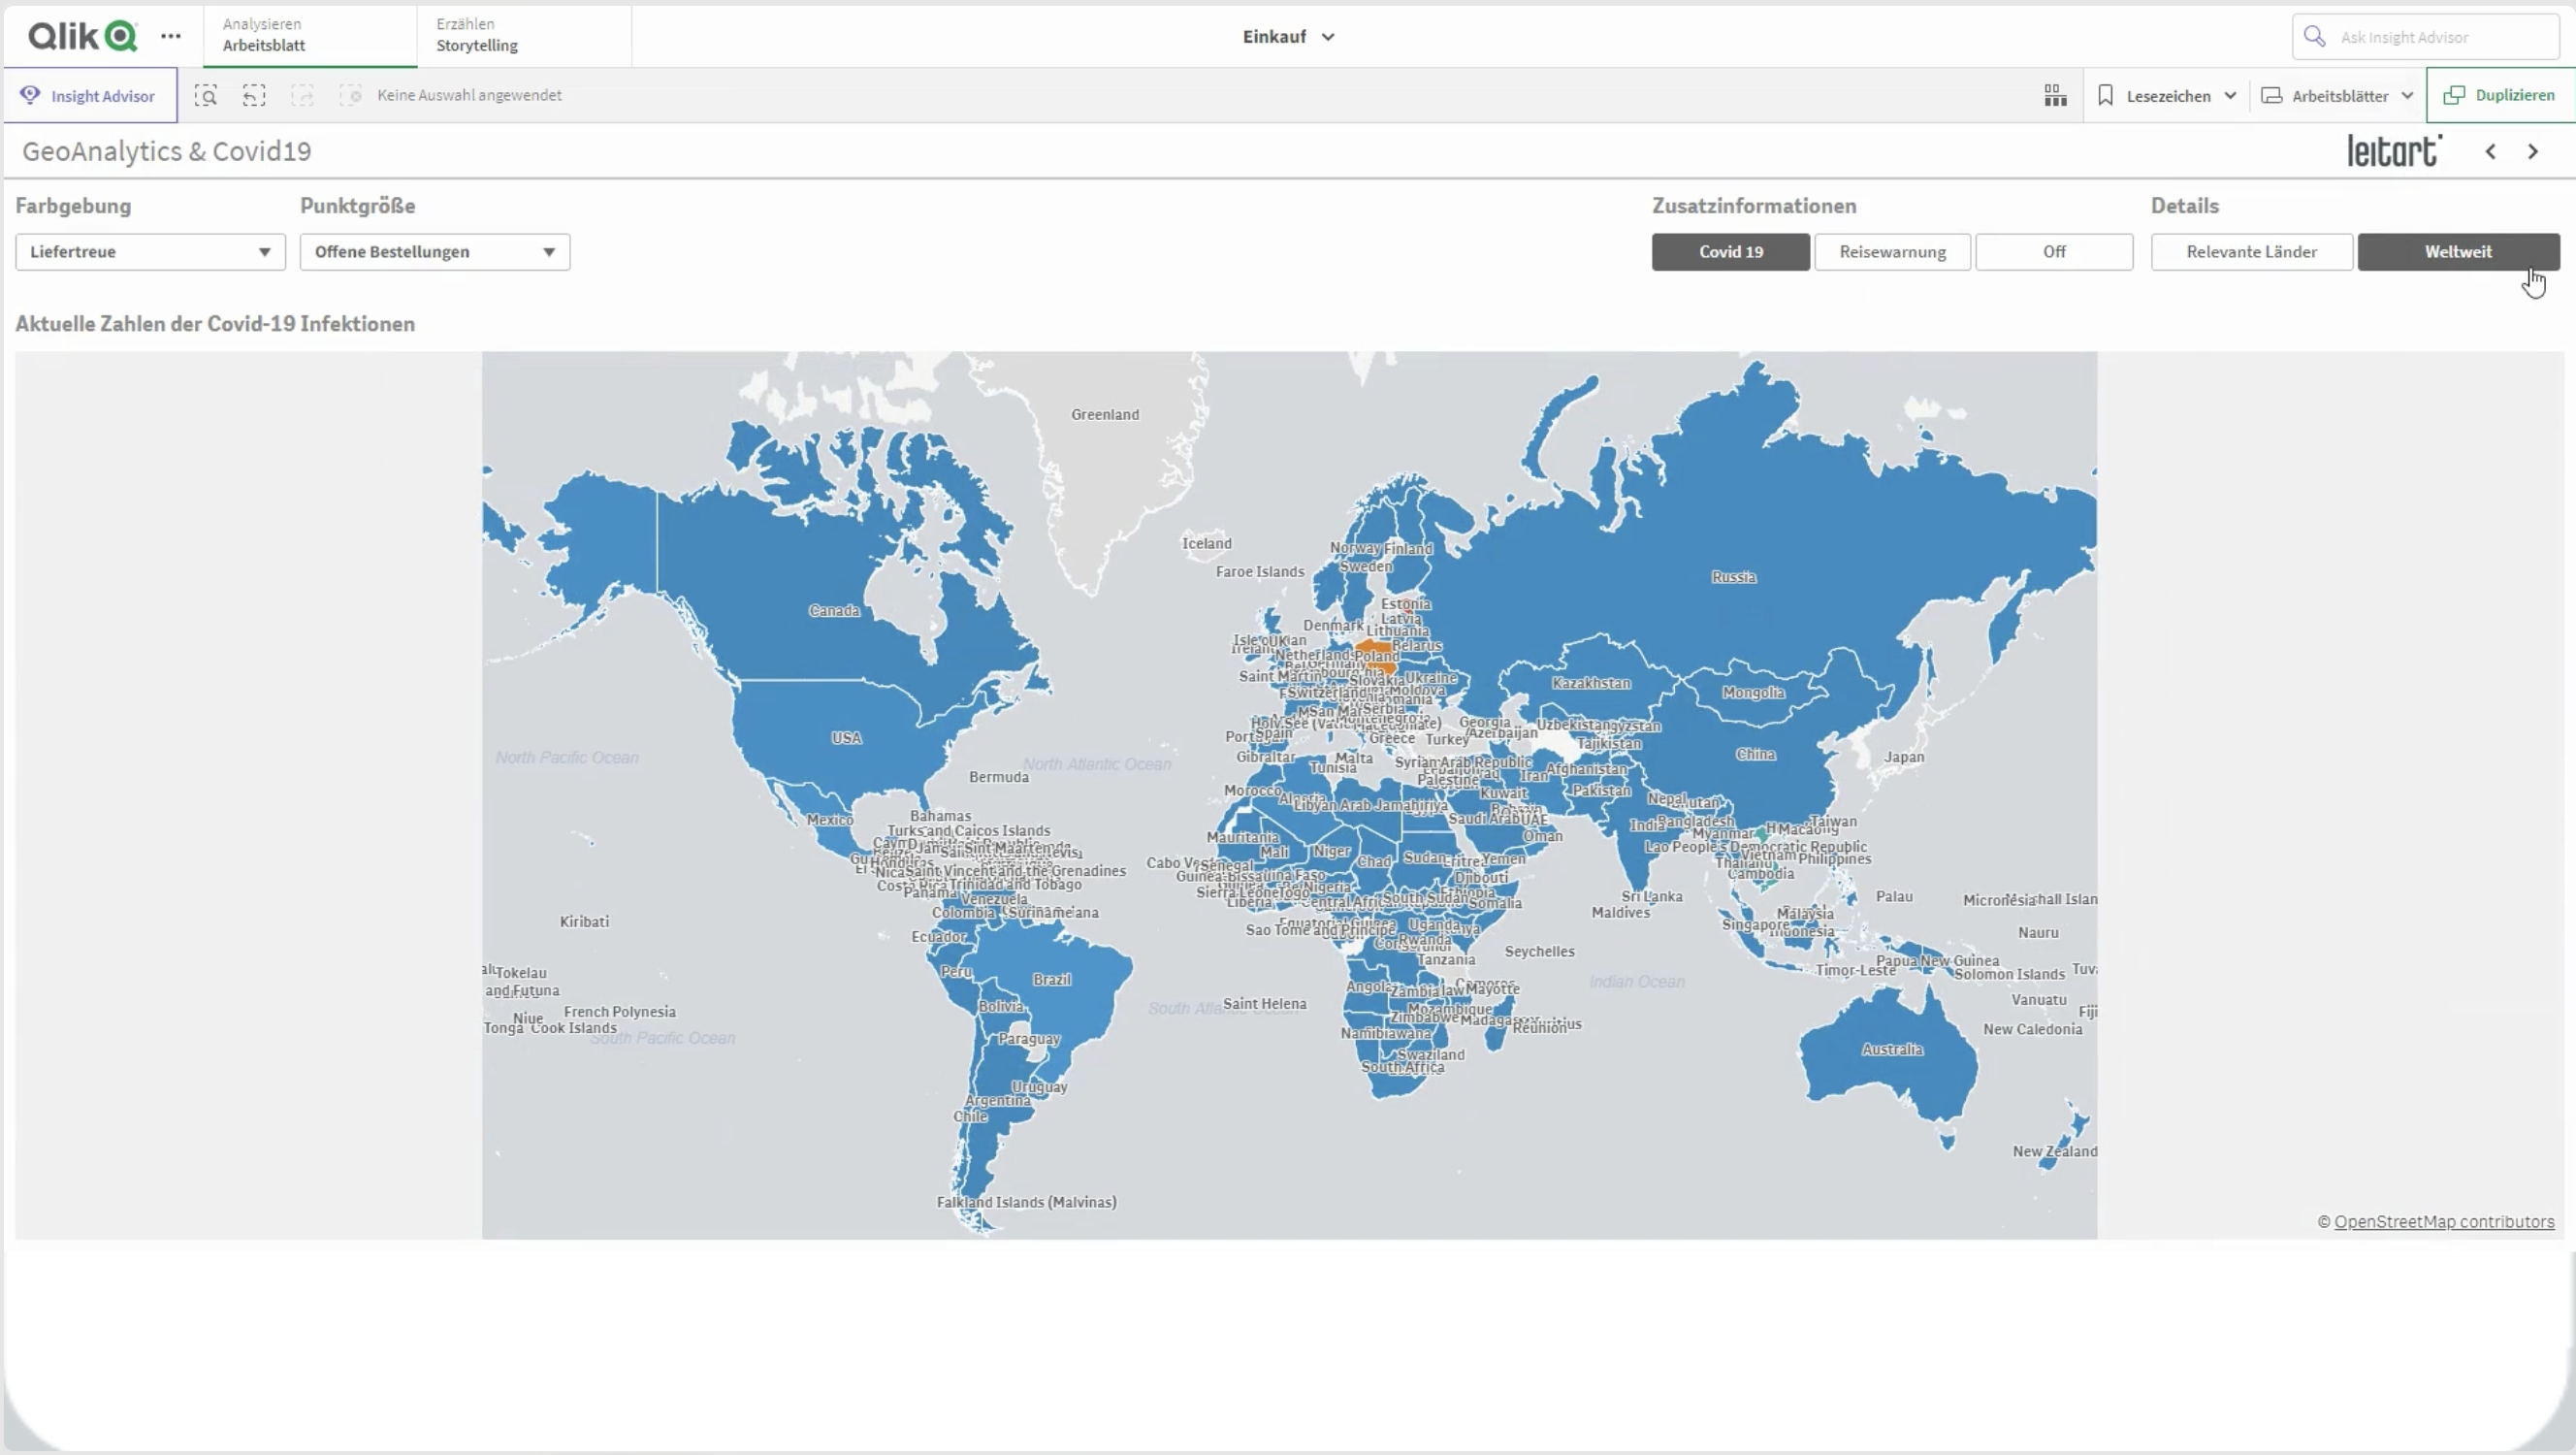
Task: Click the New Zealand label
Action: coord(2055,1151)
